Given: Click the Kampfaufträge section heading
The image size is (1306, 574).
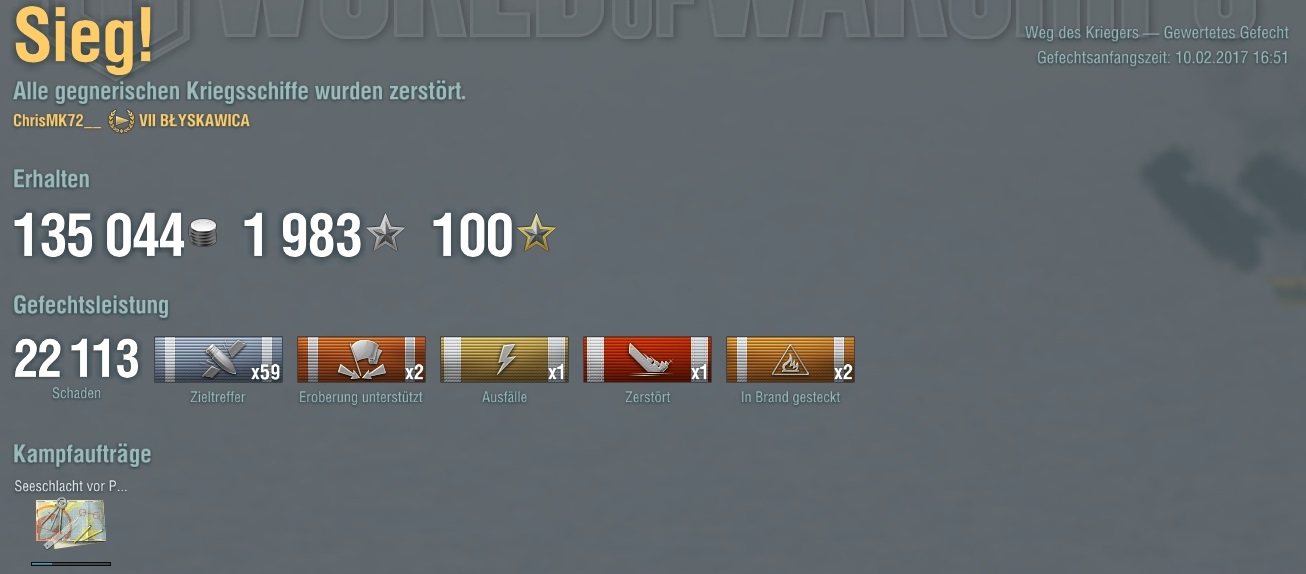Looking at the screenshot, I should [82, 455].
